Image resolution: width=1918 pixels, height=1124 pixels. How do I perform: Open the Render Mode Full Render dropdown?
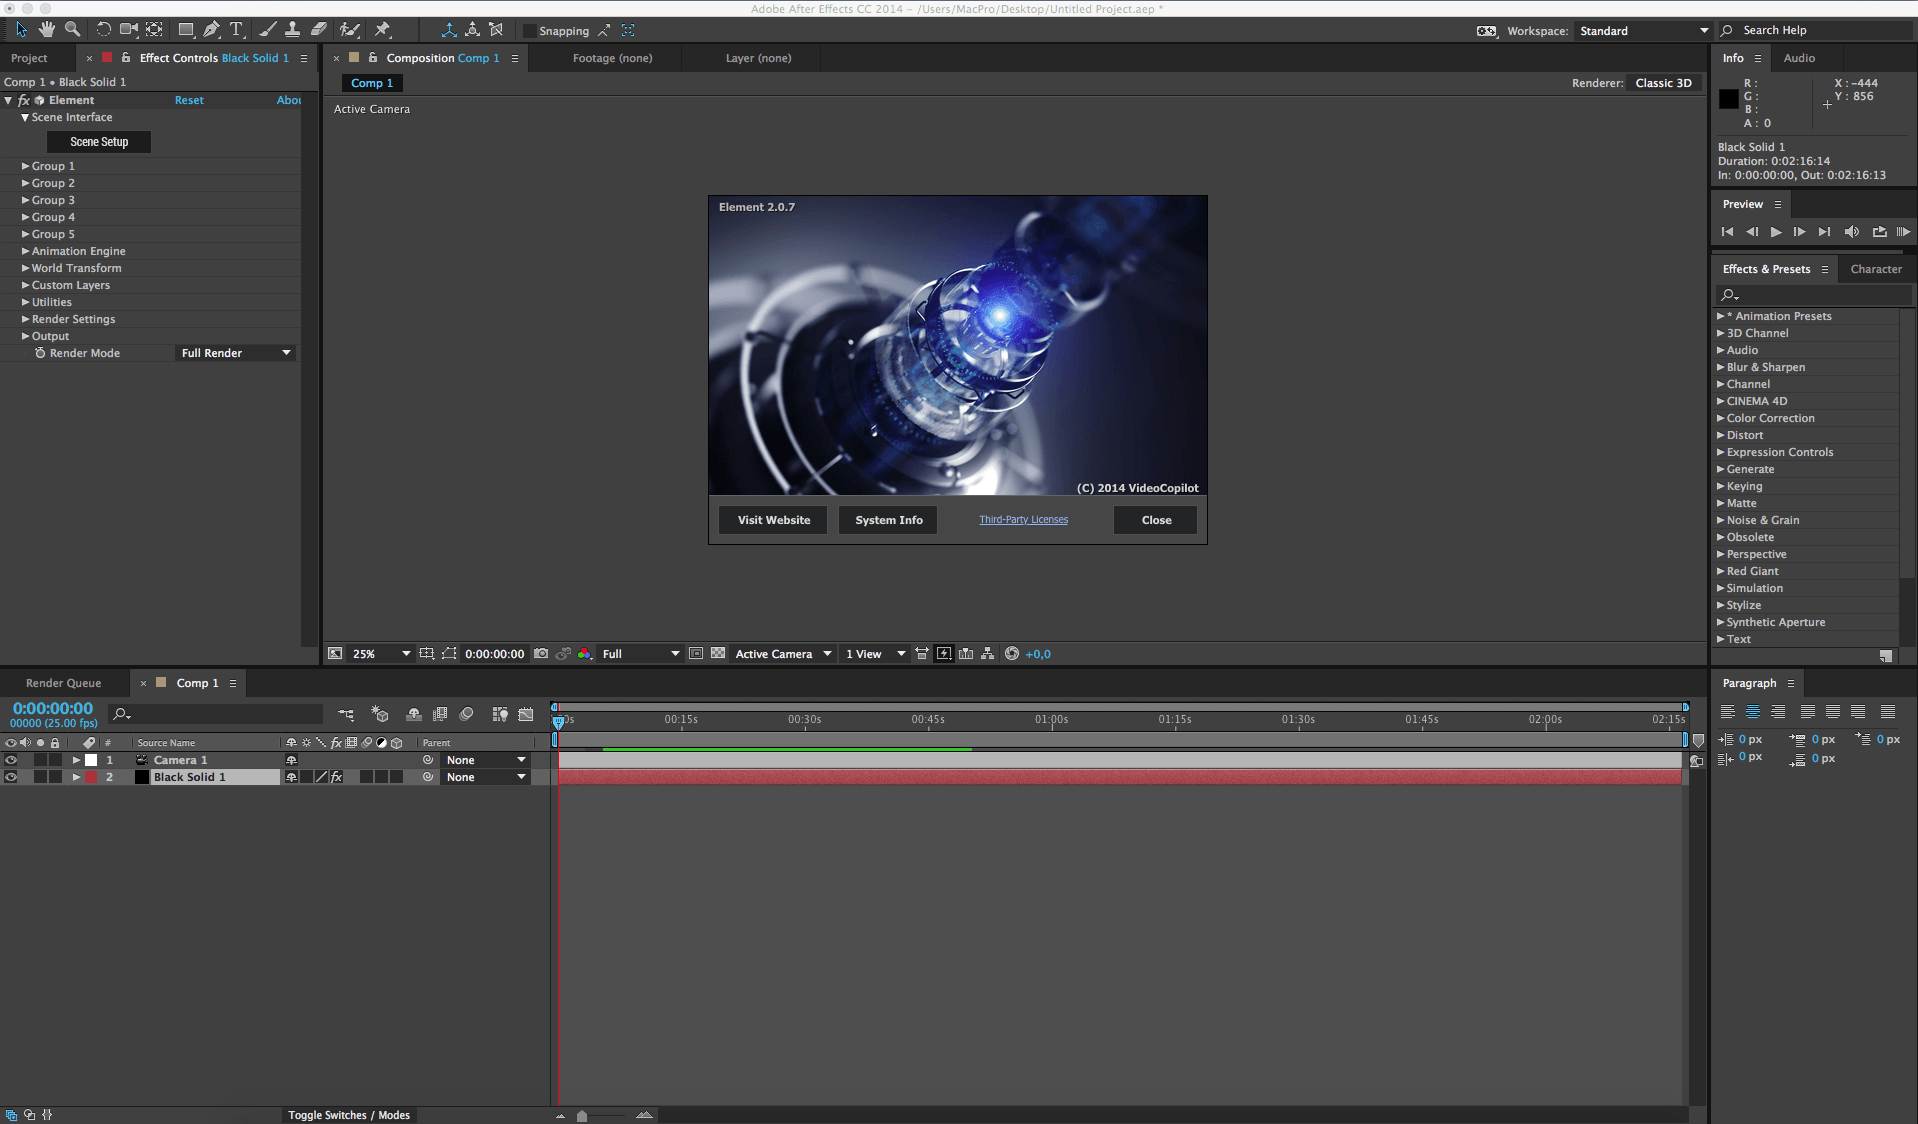pos(236,353)
